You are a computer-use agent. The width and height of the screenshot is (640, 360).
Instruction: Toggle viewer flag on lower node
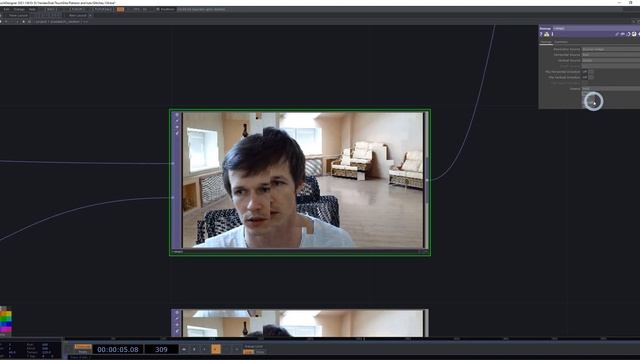point(177,313)
